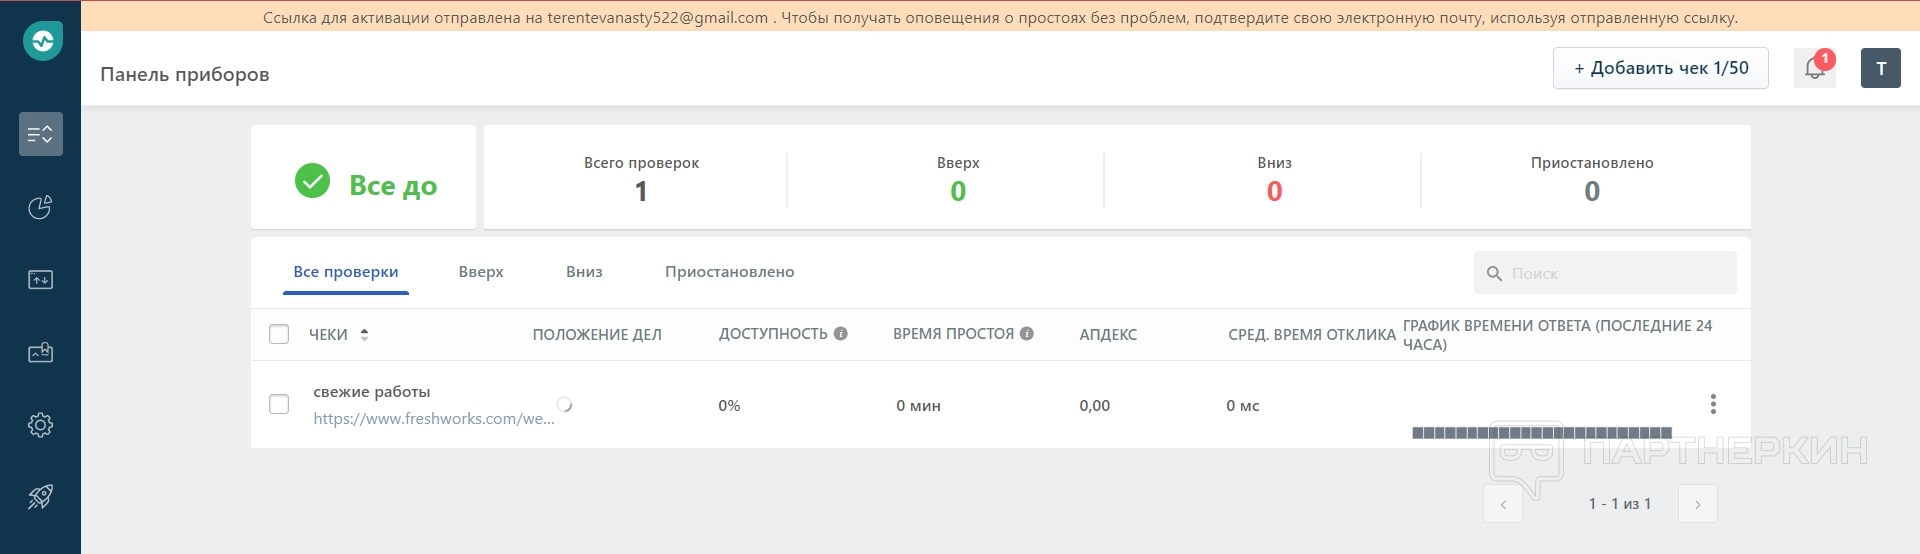The width and height of the screenshot is (1920, 554).
Task: Click the Freshping logo icon
Action: point(42,41)
